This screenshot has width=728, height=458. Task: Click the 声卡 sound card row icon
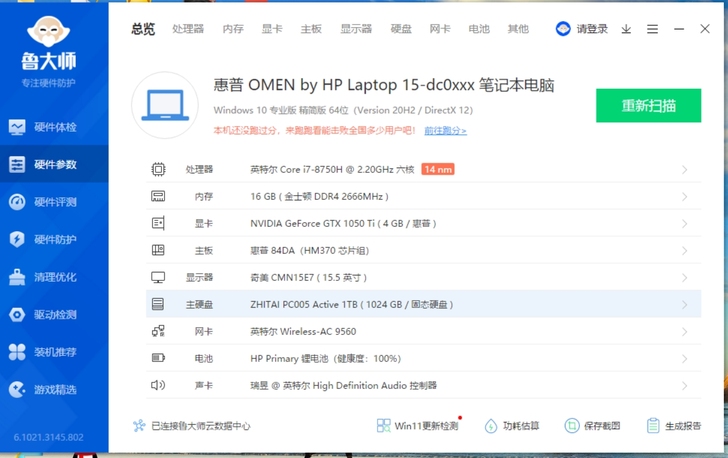tap(158, 385)
